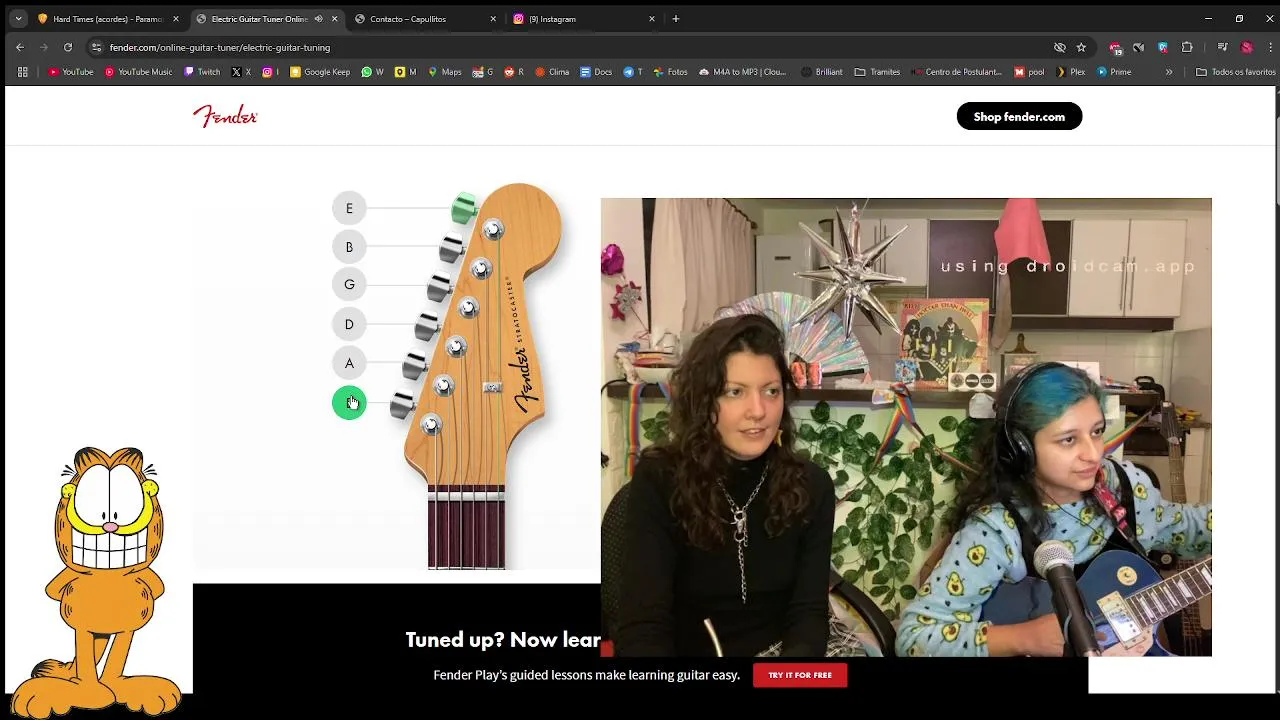Open site information icon in address bar
Screen dimensions: 1280x720
pos(96,47)
